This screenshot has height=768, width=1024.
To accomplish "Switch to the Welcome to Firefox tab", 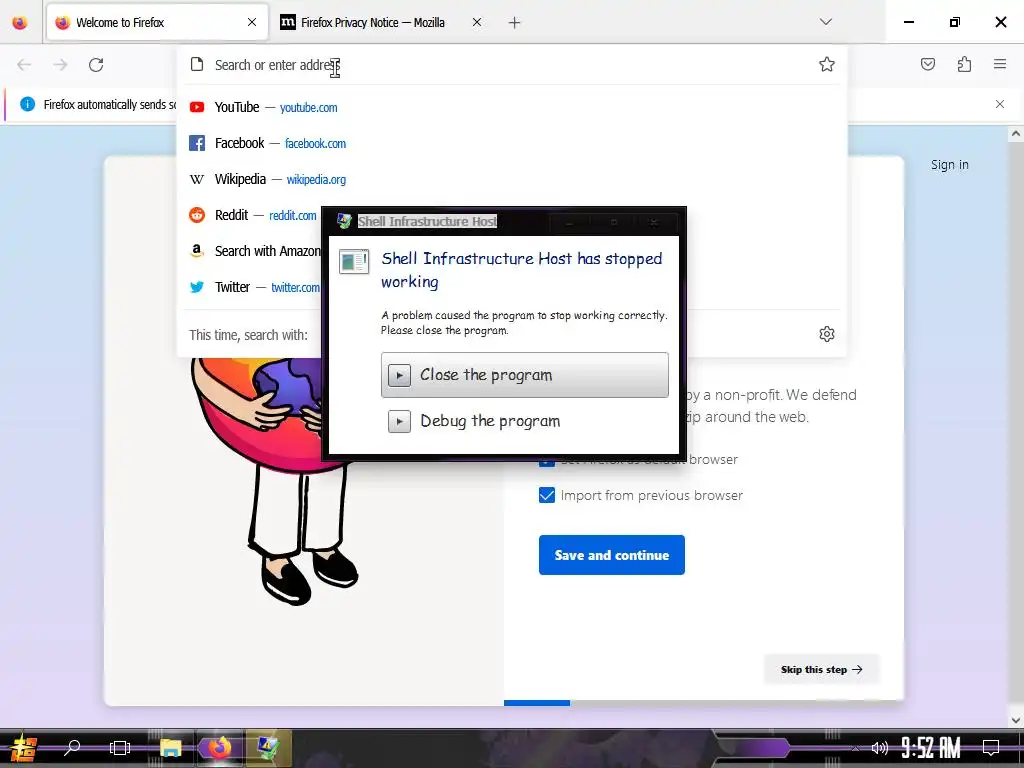I will coord(157,22).
